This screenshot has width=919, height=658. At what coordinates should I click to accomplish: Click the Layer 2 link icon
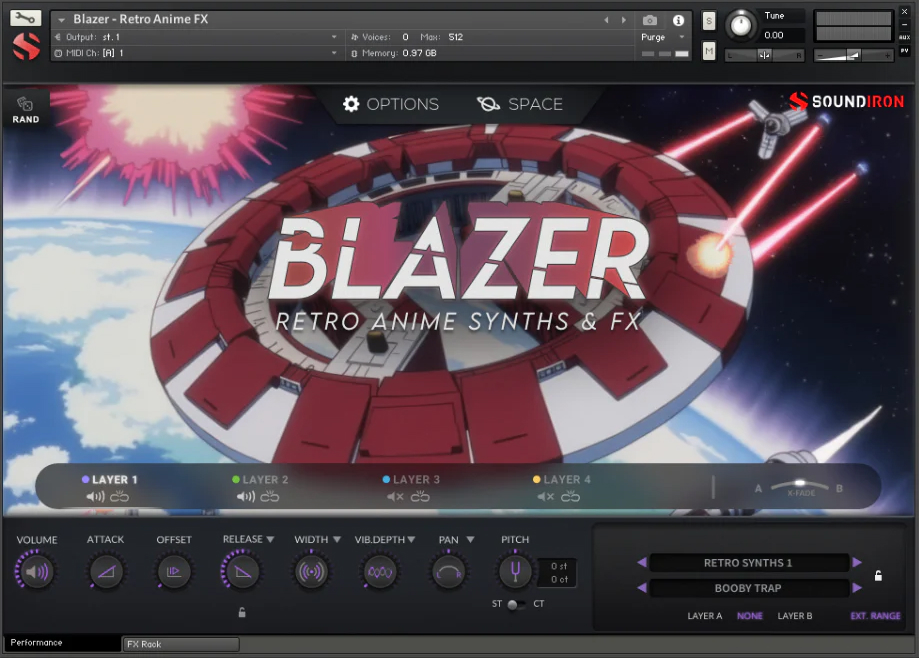point(270,497)
